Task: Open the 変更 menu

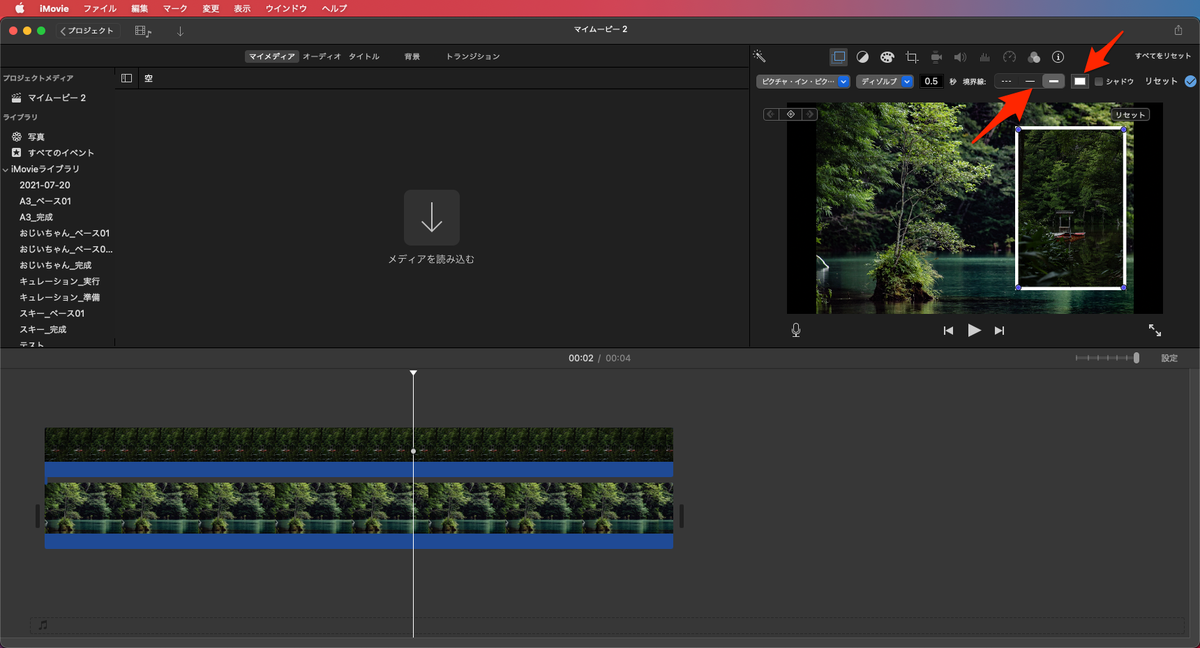Action: click(x=211, y=8)
